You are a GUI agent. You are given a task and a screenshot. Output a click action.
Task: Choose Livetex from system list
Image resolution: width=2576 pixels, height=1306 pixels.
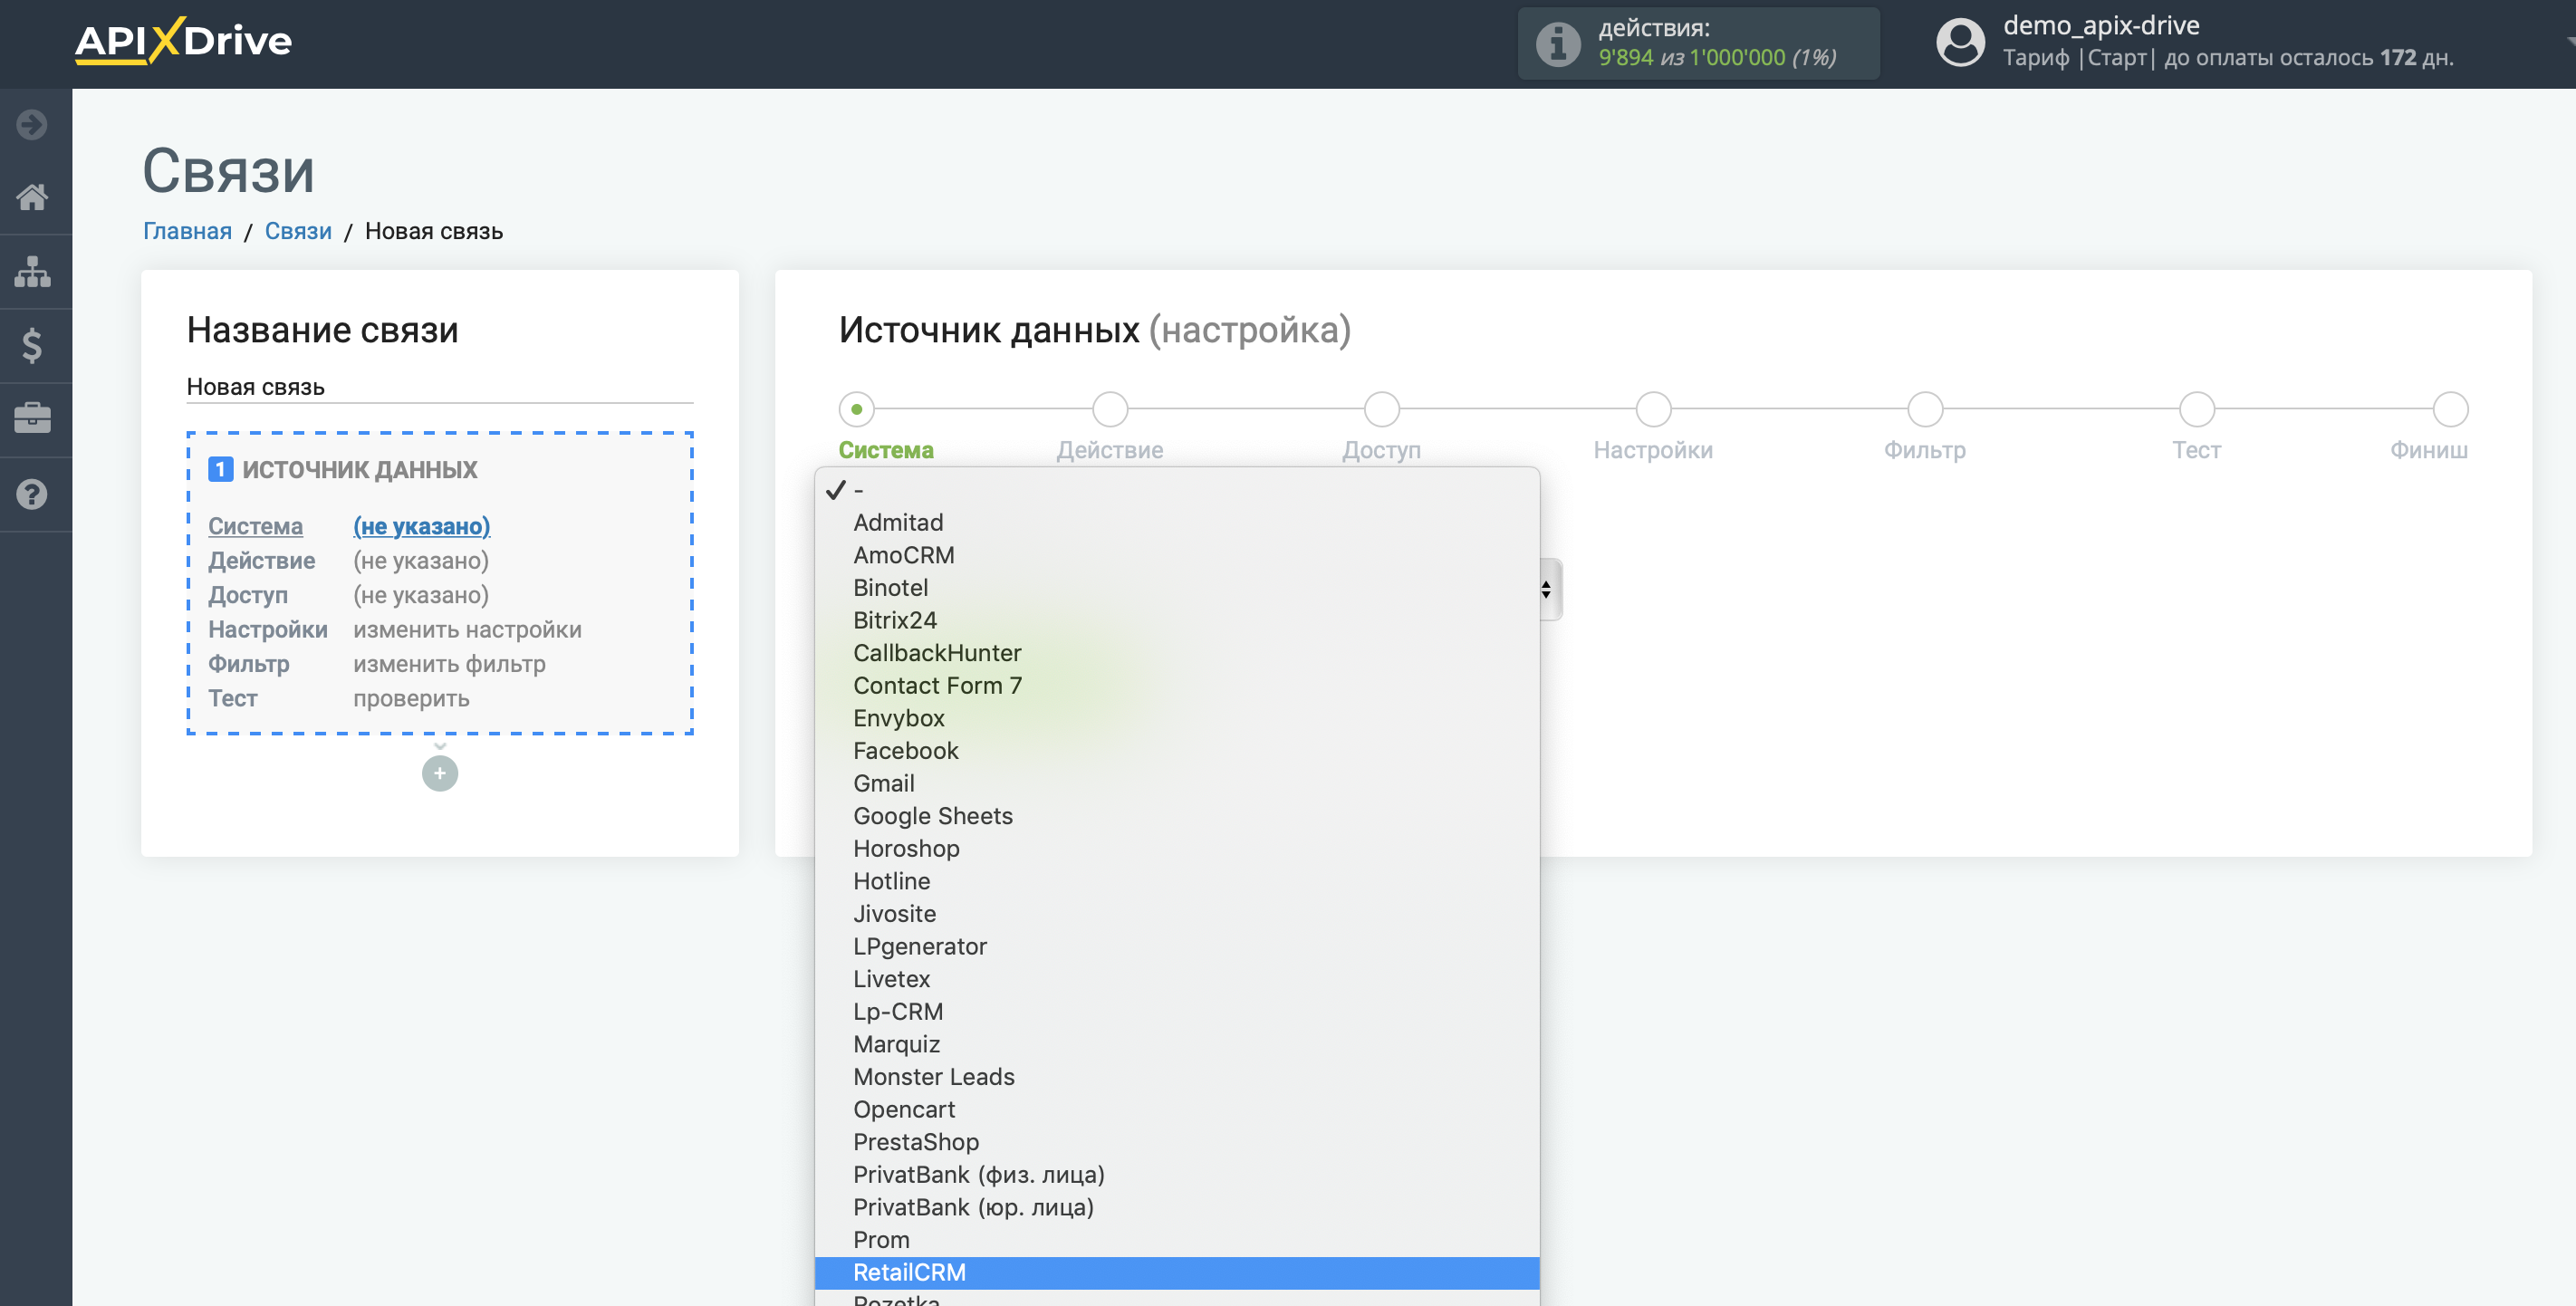pyautogui.click(x=1177, y=979)
